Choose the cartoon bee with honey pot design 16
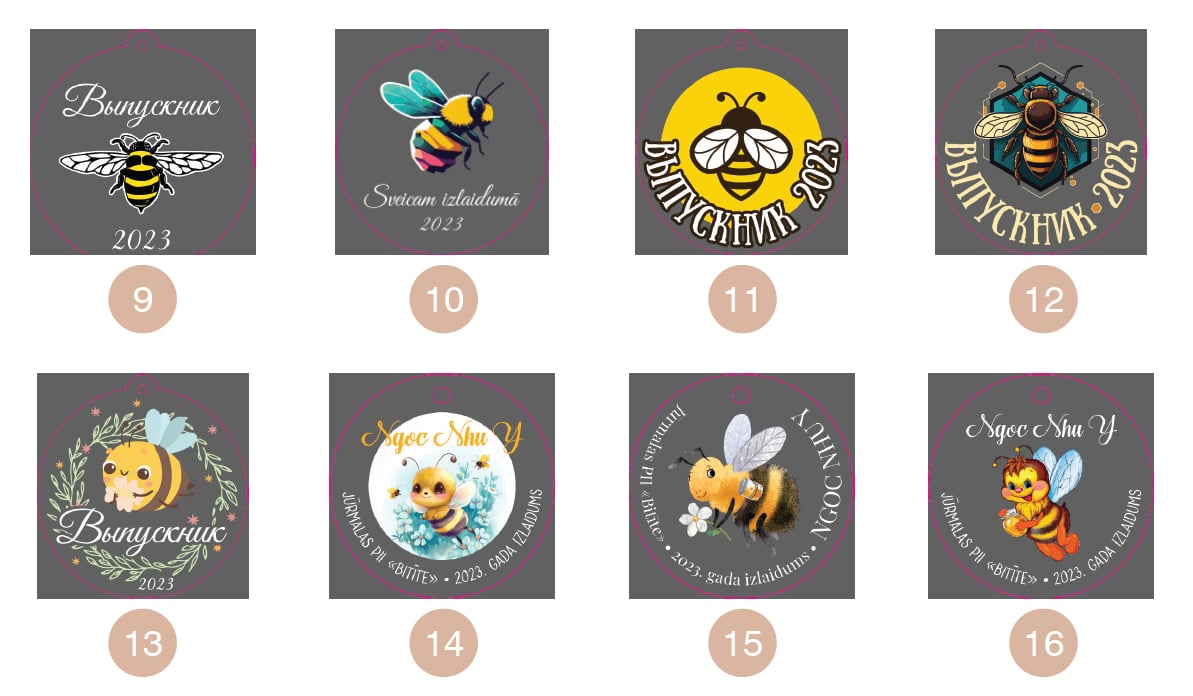 1041,485
